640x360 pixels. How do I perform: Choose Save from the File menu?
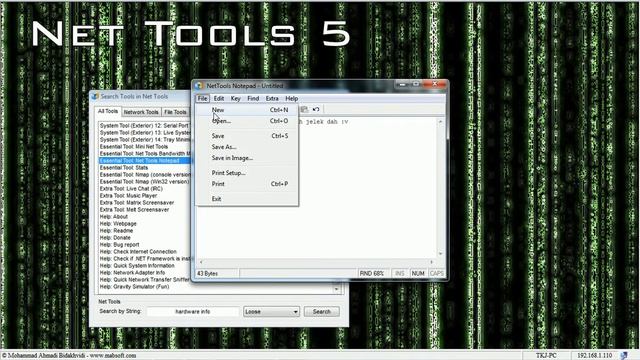(x=247, y=136)
